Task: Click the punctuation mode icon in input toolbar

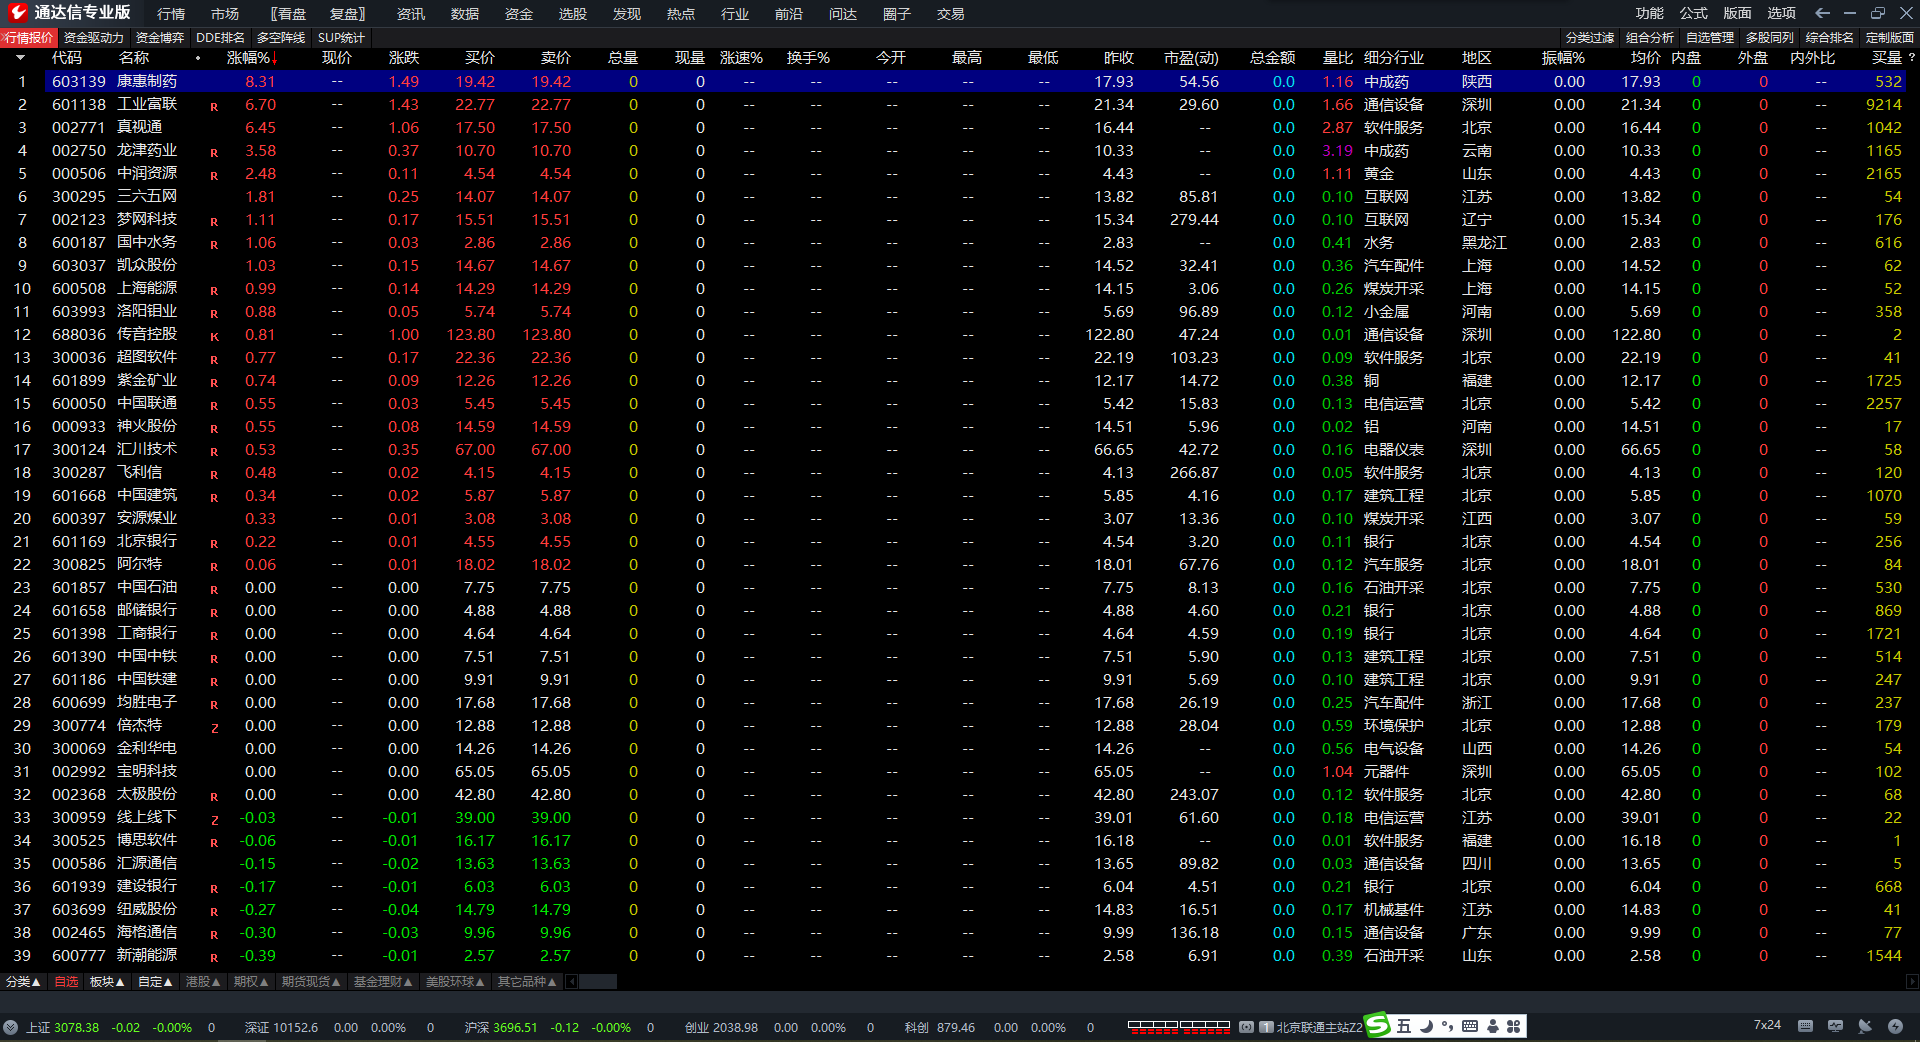Action: pyautogui.click(x=1447, y=1026)
